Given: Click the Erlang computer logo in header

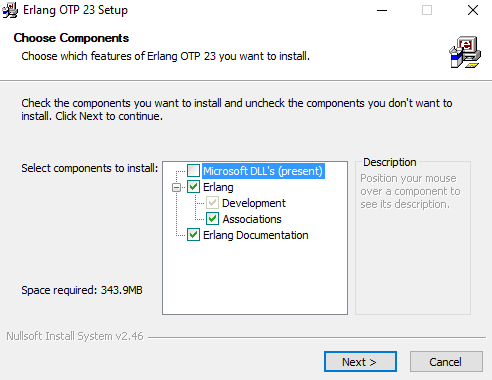Looking at the screenshot, I should [x=465, y=52].
